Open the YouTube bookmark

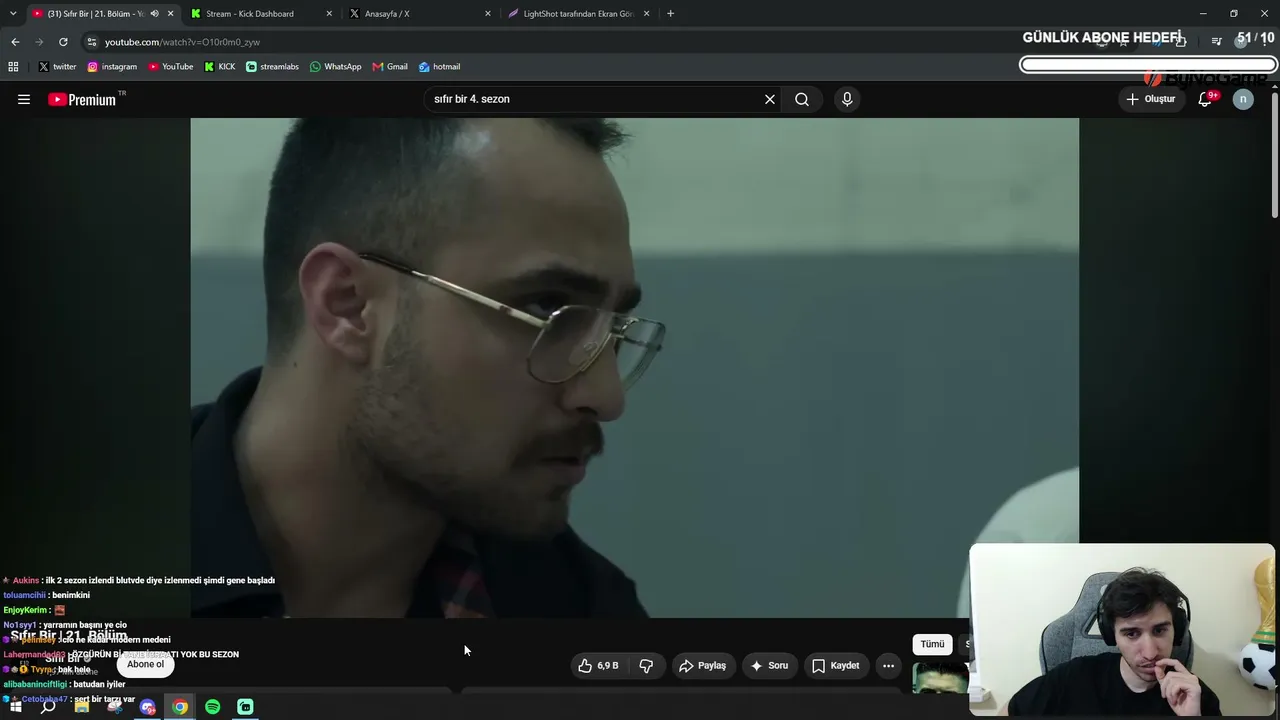[171, 67]
